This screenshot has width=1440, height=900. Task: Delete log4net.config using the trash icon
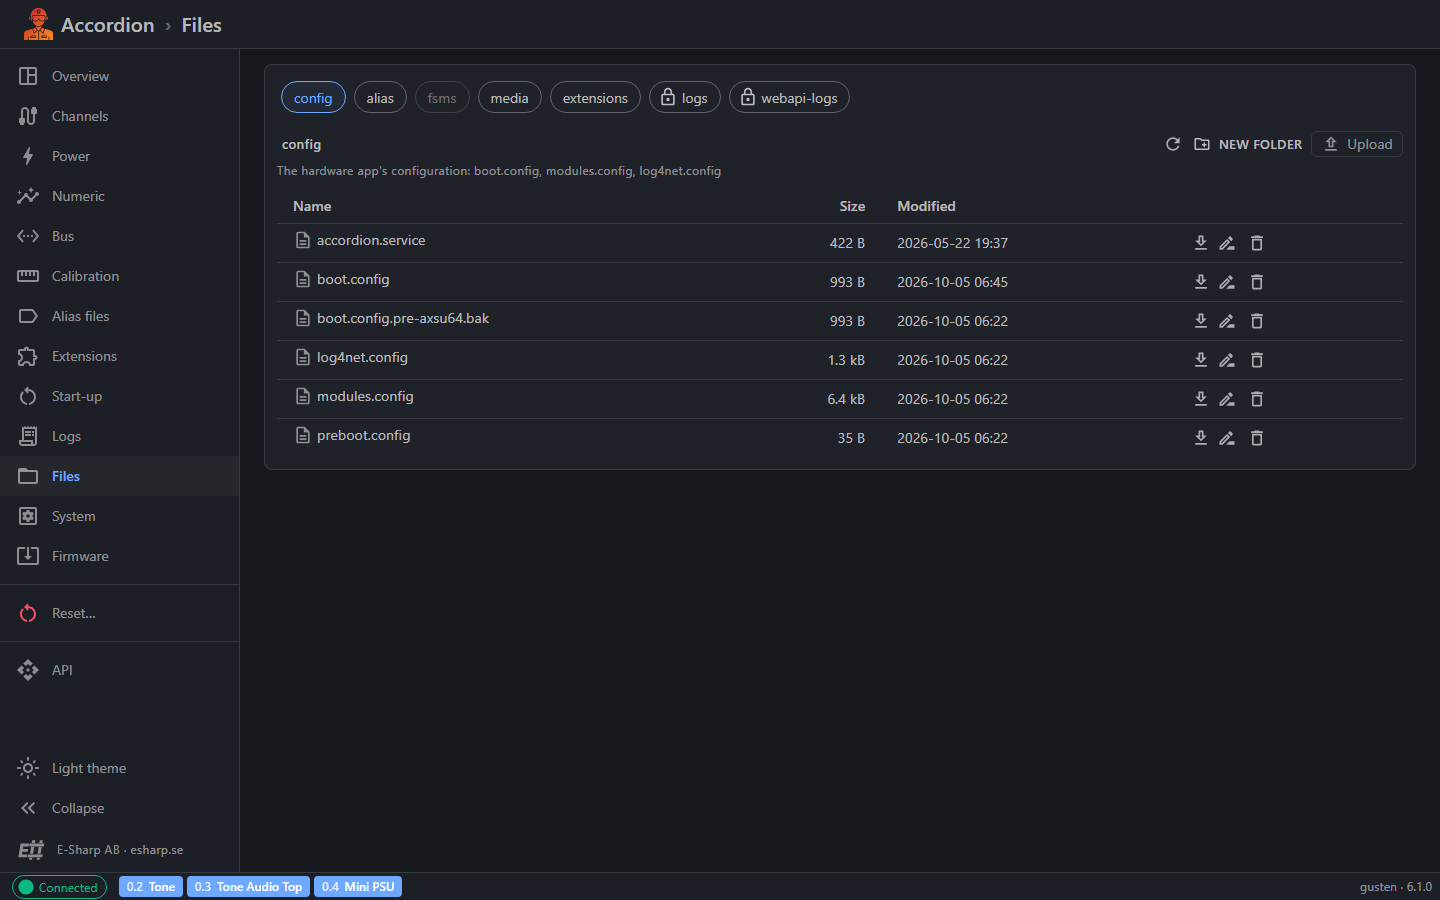(x=1257, y=360)
